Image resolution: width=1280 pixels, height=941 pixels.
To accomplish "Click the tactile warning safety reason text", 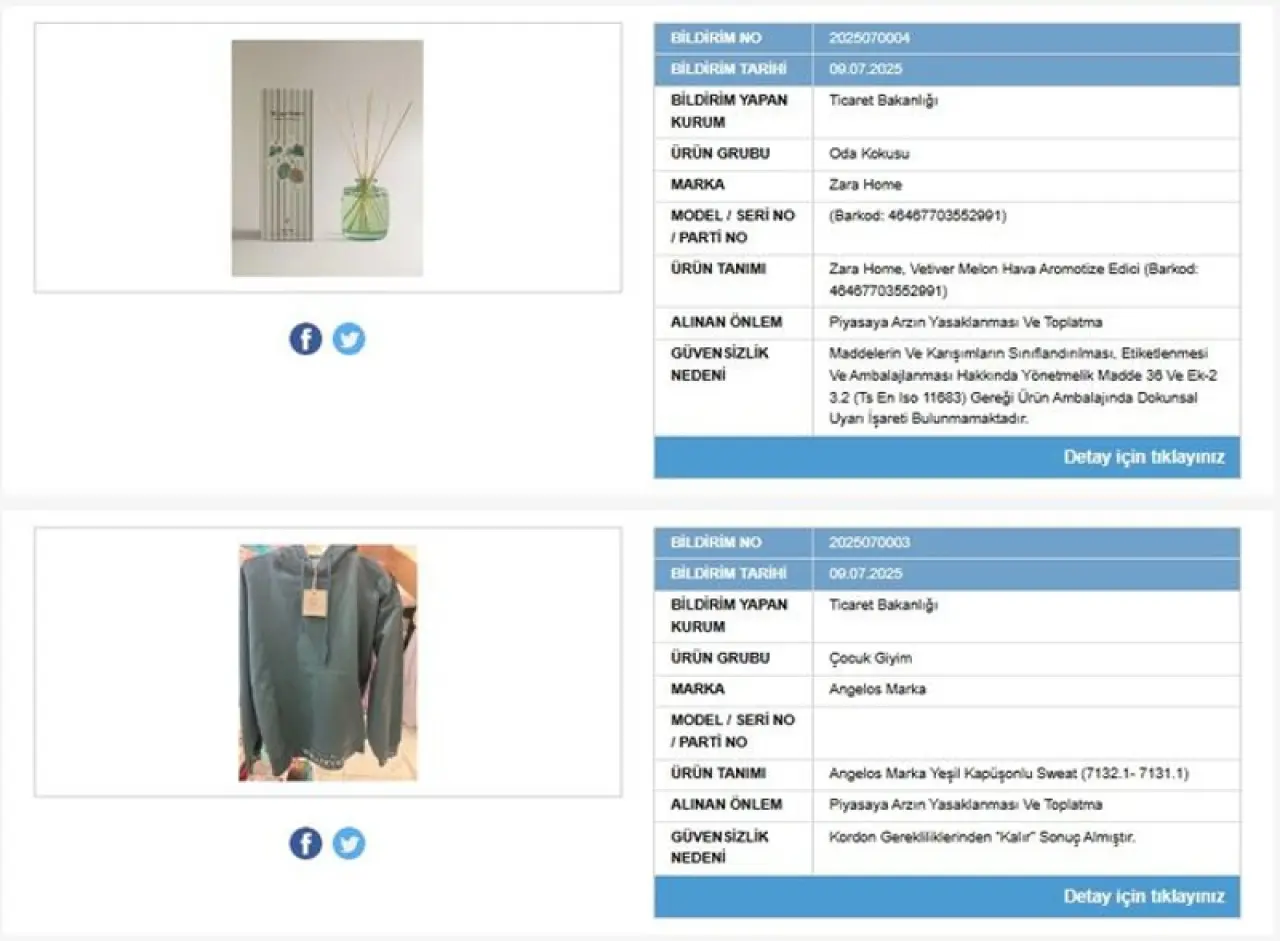I will 1023,386.
